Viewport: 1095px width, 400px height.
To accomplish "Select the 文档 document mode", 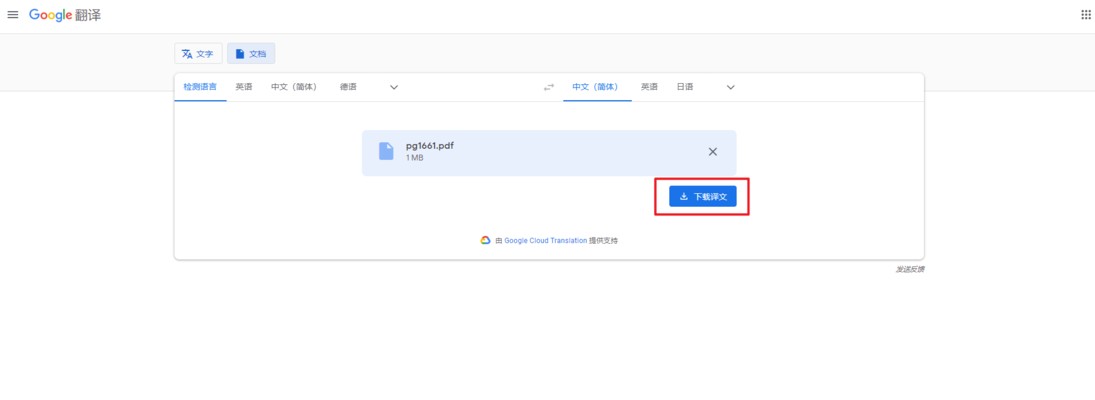I will click(251, 54).
